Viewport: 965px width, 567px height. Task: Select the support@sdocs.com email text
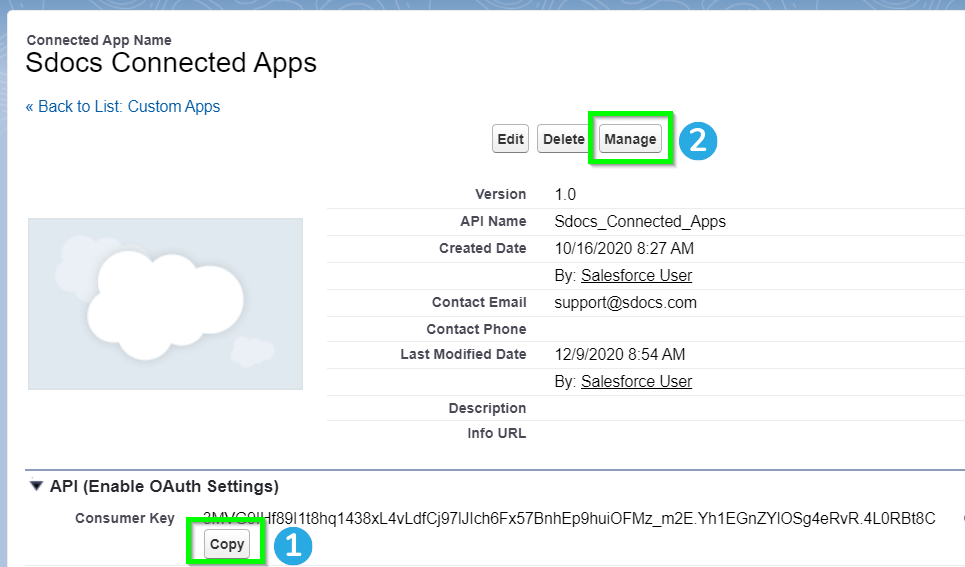pyautogui.click(x=625, y=302)
